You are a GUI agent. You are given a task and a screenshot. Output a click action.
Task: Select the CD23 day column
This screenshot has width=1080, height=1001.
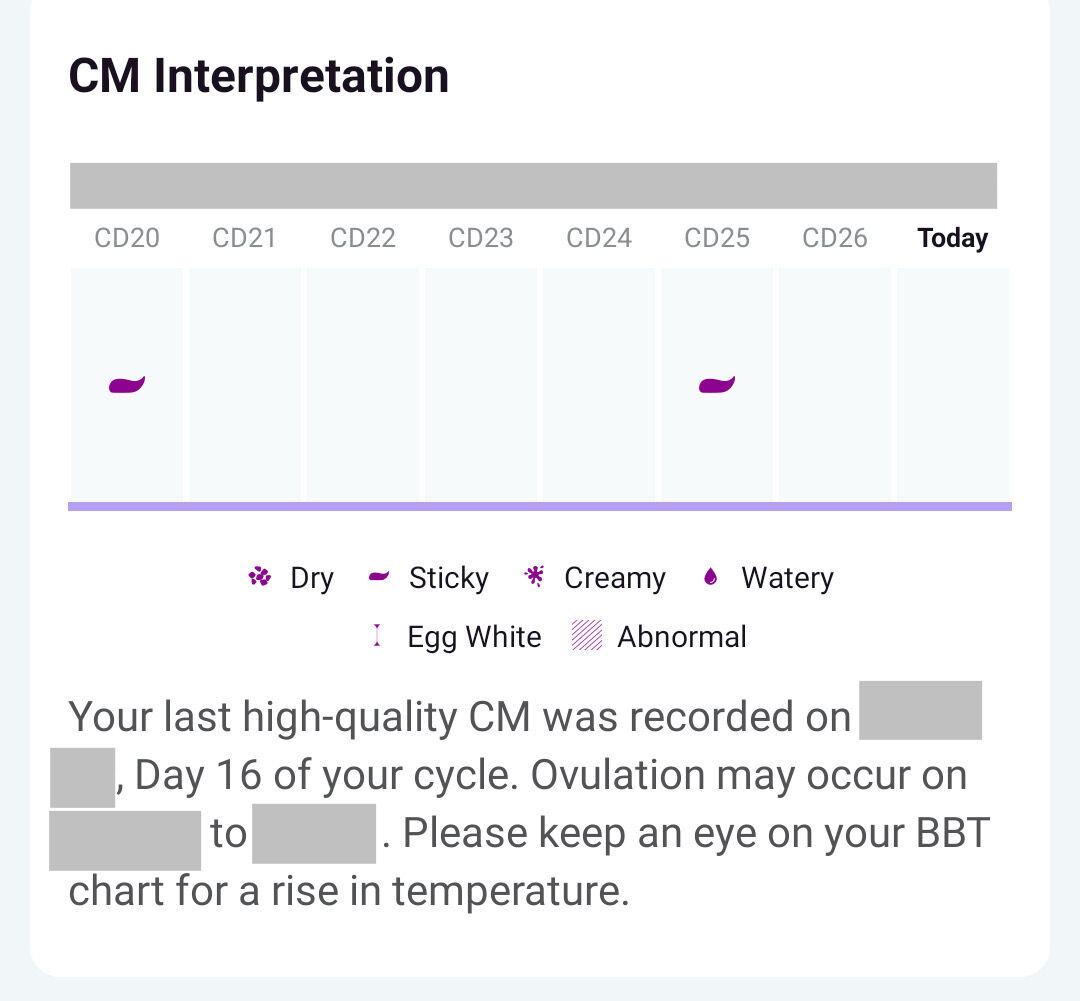[481, 384]
